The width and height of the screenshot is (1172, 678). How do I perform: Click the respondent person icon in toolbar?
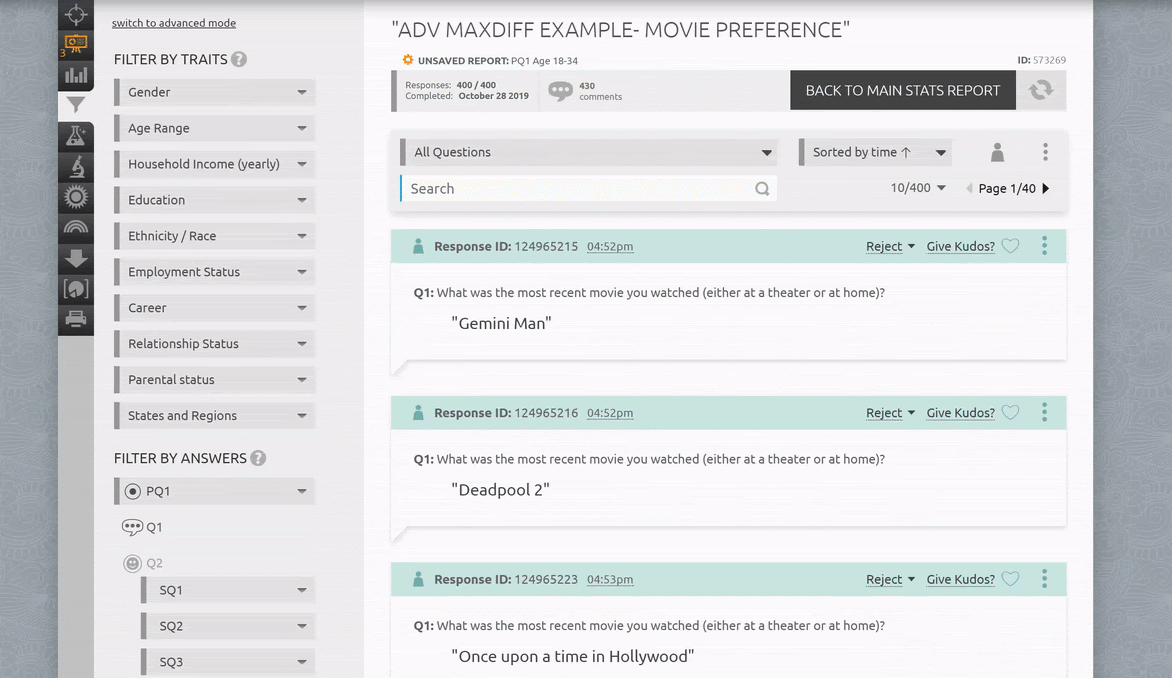pos(997,152)
